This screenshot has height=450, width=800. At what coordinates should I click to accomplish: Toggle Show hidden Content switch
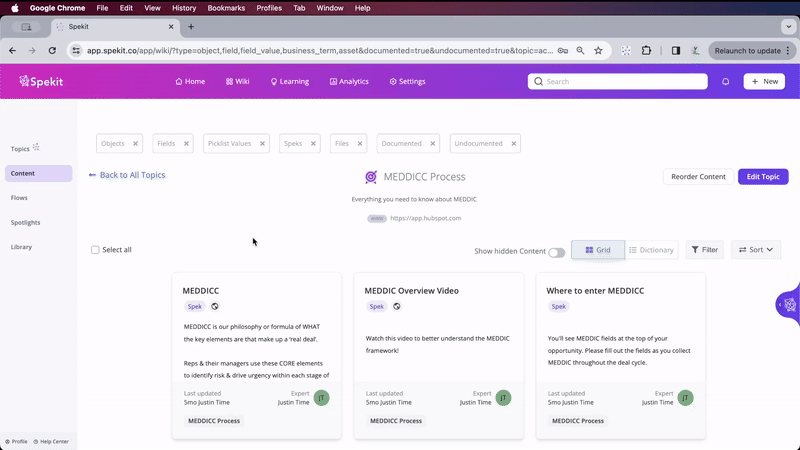click(557, 253)
